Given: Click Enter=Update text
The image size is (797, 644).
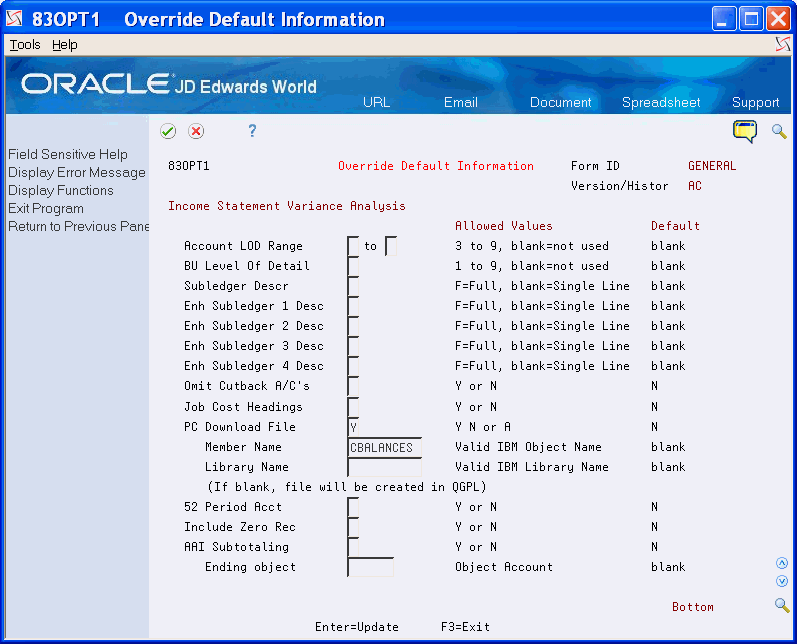Looking at the screenshot, I should (x=356, y=627).
